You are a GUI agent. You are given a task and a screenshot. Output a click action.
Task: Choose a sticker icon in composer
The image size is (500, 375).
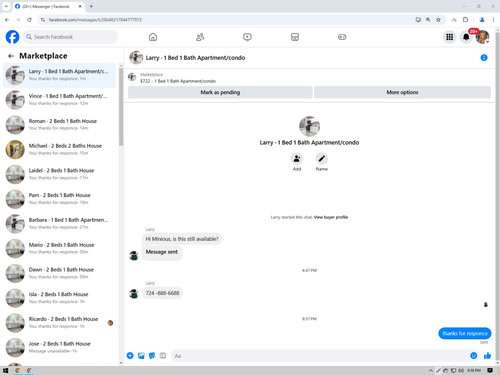tap(152, 356)
